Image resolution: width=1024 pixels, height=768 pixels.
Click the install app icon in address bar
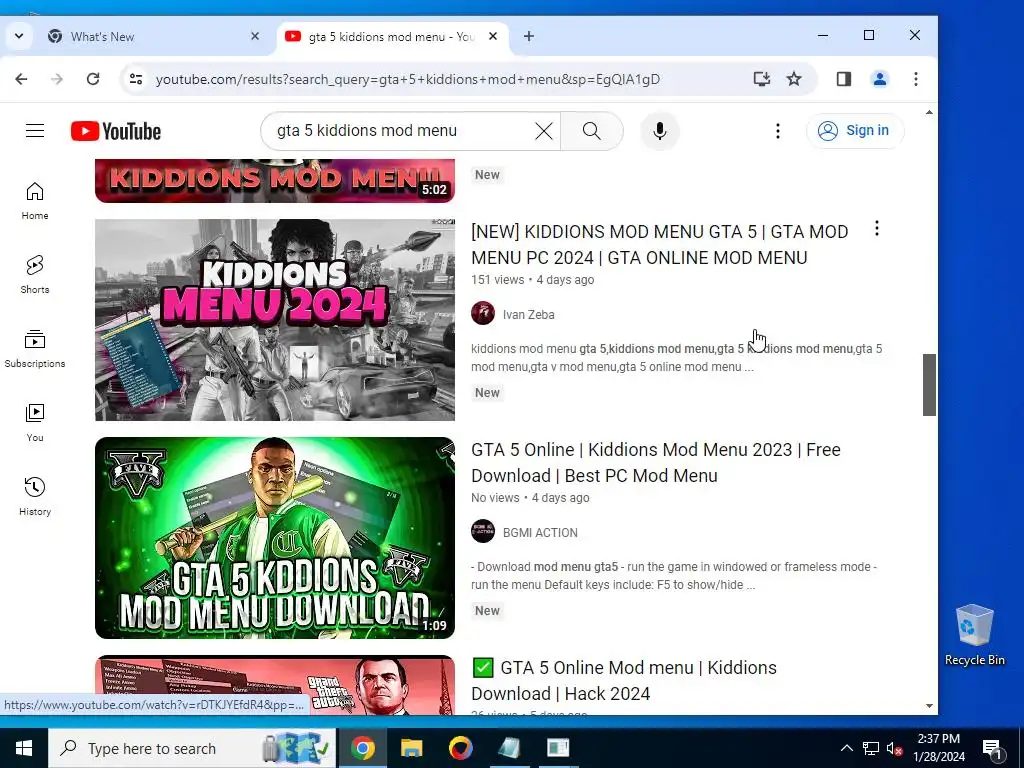click(x=761, y=79)
